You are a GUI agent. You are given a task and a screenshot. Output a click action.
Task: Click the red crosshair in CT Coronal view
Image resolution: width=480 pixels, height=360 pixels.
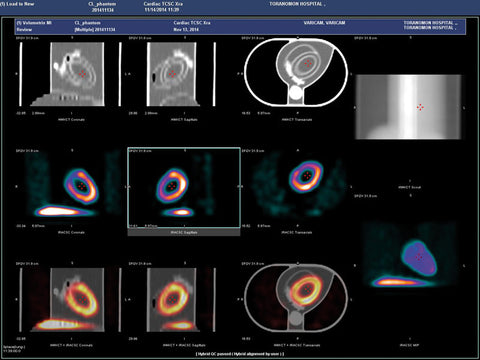click(82, 74)
